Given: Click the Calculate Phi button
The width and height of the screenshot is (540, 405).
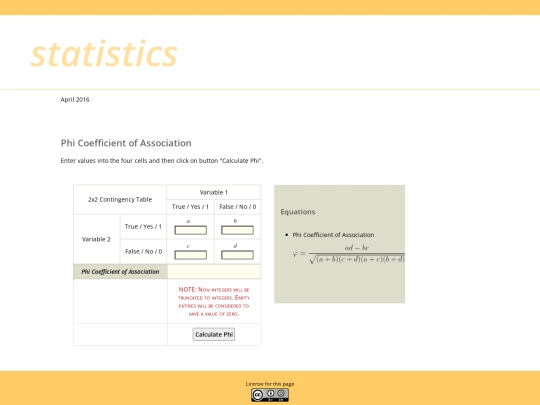Looking at the screenshot, I should [x=214, y=334].
